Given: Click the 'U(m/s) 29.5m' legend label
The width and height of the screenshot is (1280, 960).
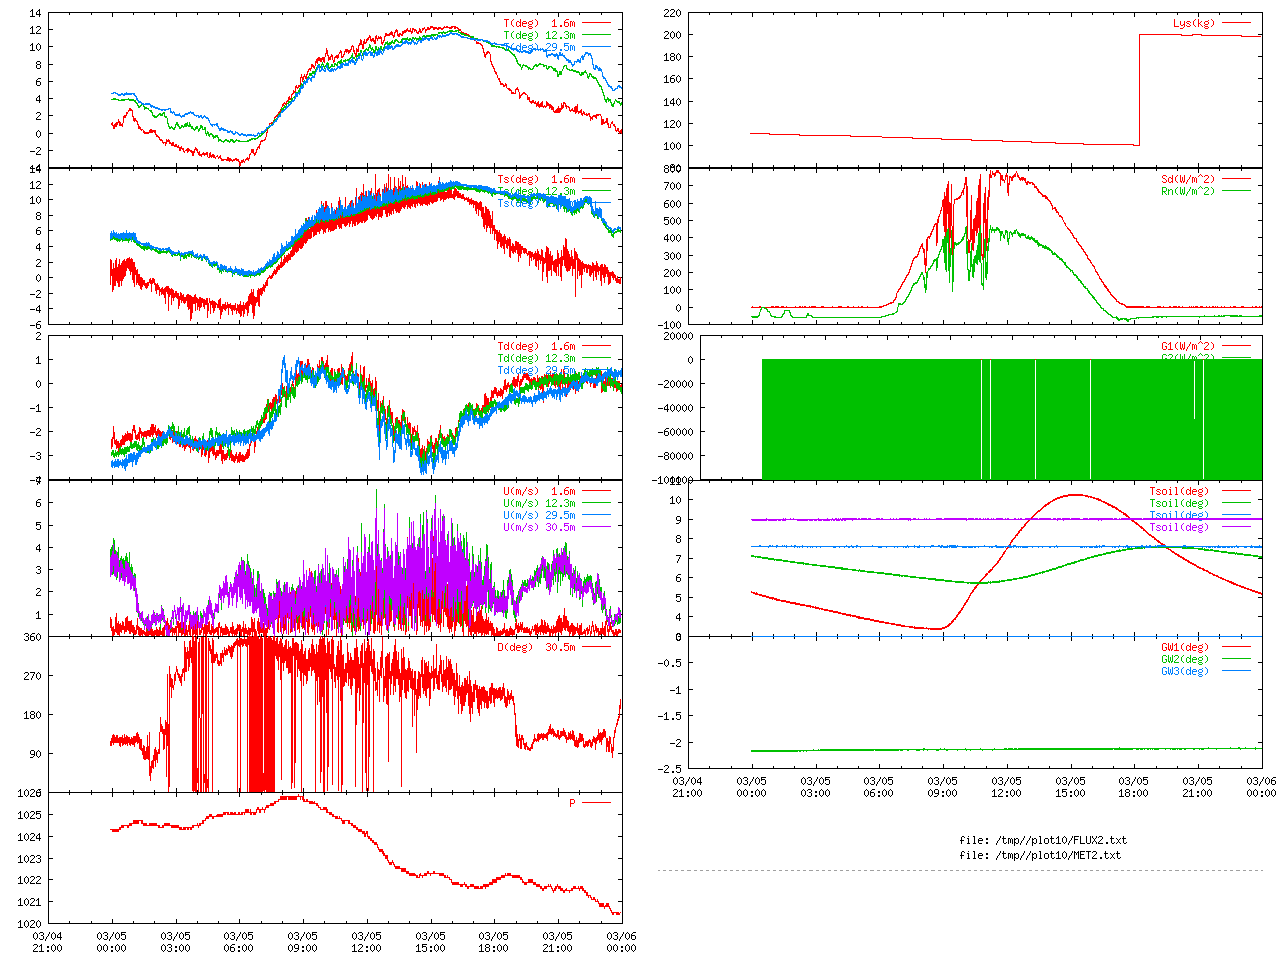Looking at the screenshot, I should coord(540,515).
